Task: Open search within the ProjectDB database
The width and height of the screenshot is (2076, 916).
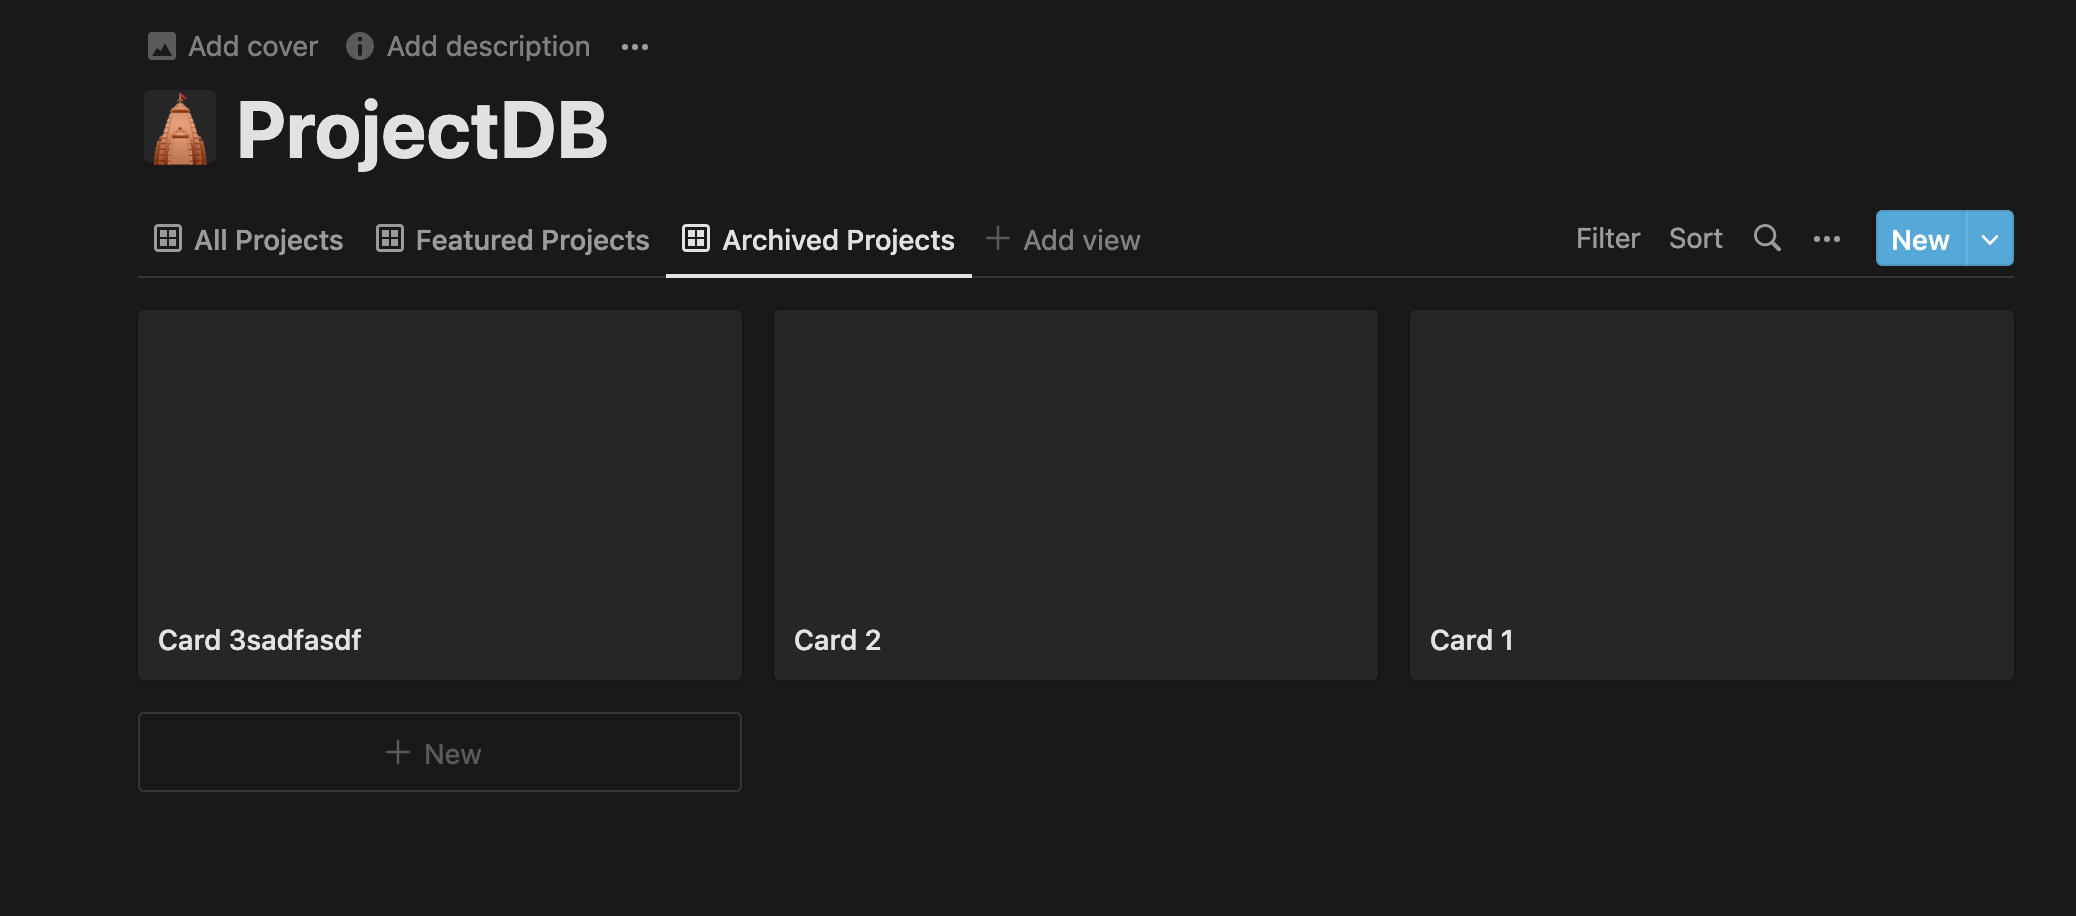Action: 1767,238
